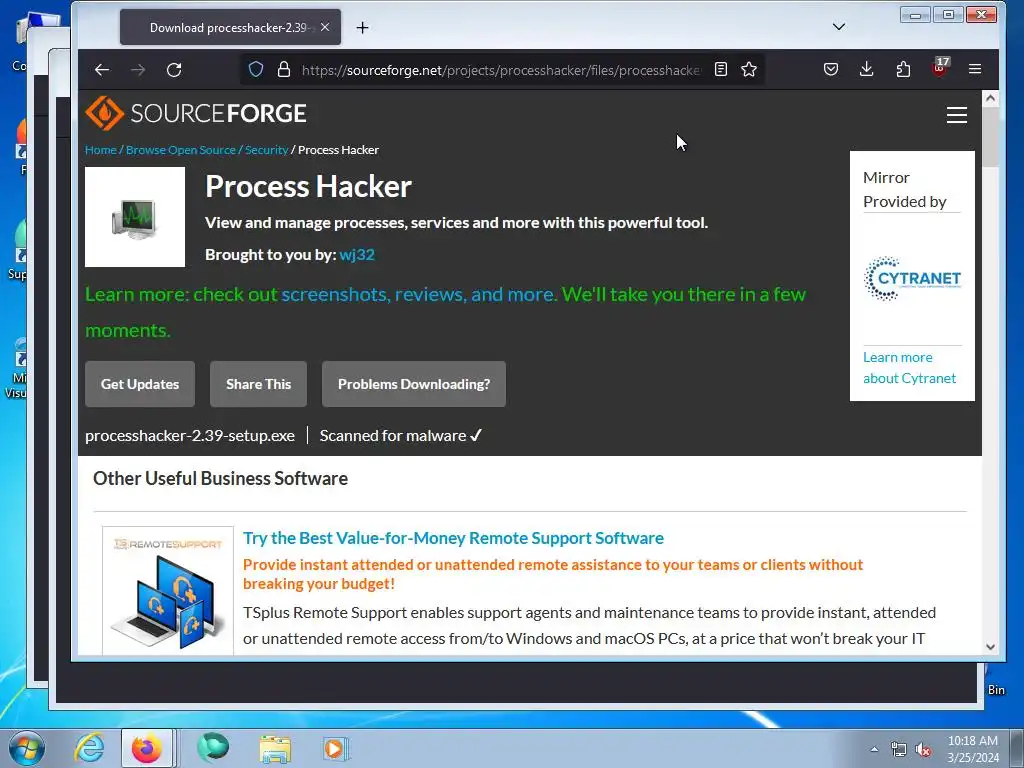
Task: Open SourceForge site hamburger menu
Action: click(957, 115)
